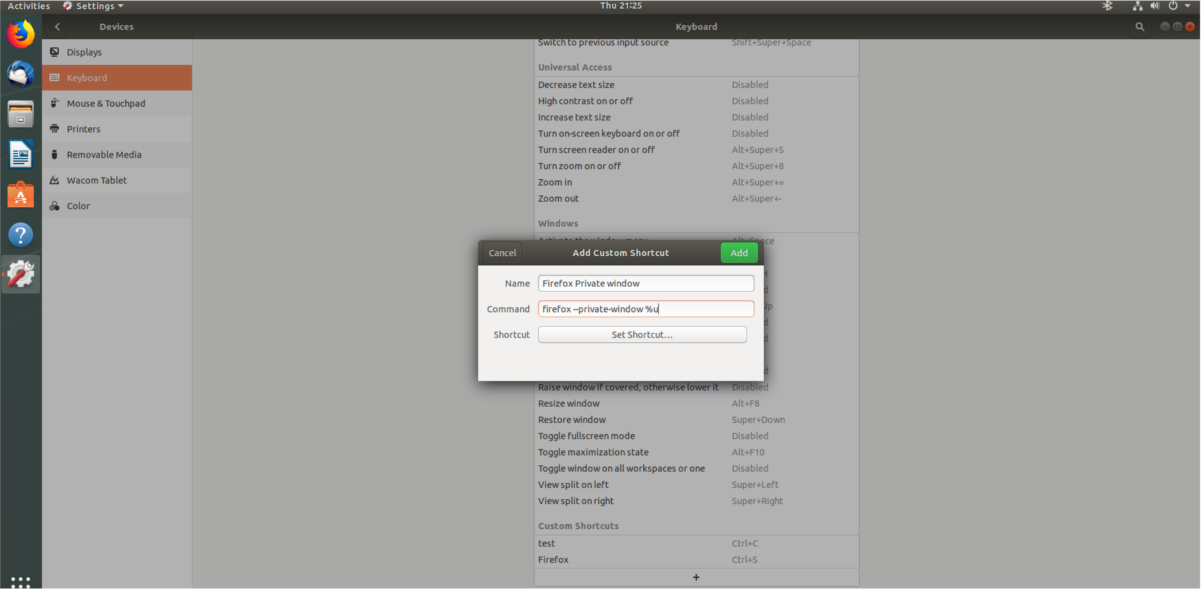Click the search icon in Keyboard header
The width and height of the screenshot is (1201, 589).
1140,27
